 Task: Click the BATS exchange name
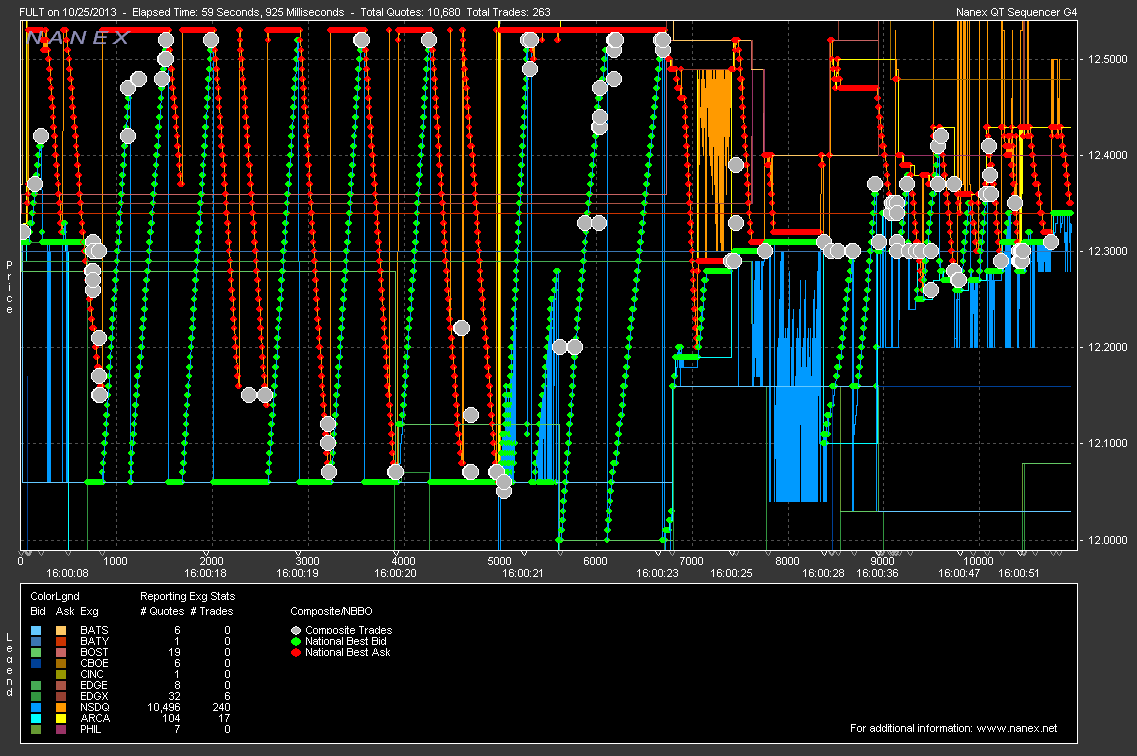[x=94, y=631]
